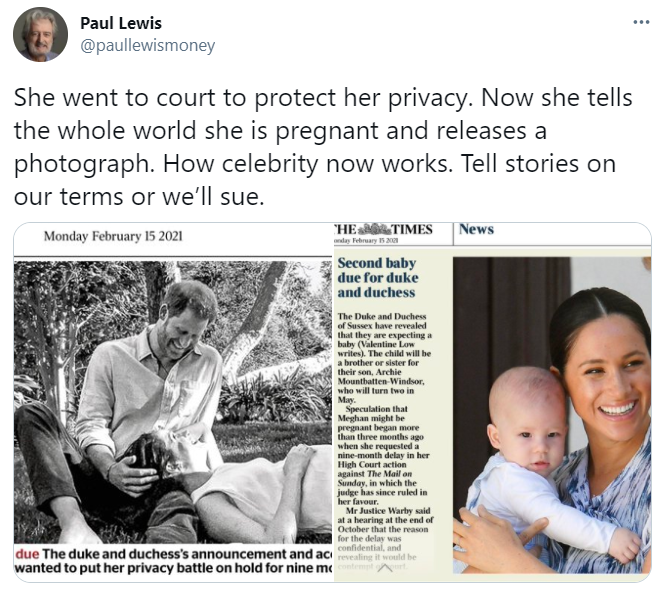Click The Times masthead in the clipping

point(383,231)
